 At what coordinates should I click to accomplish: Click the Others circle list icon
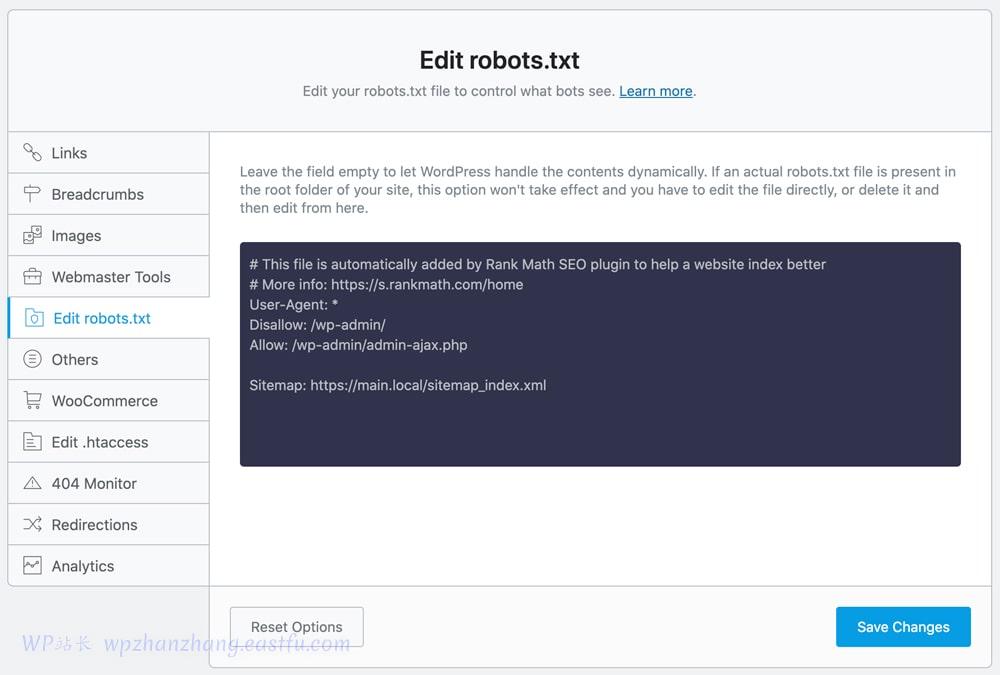coord(32,359)
